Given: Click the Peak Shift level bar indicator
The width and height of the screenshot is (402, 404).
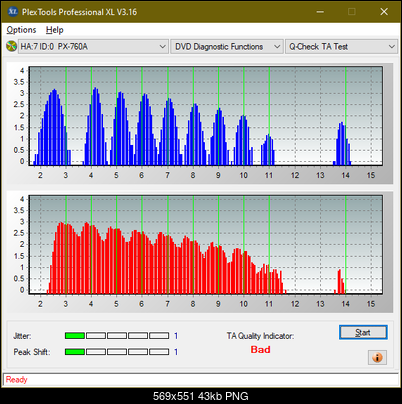Looking at the screenshot, I should pyautogui.click(x=117, y=352).
